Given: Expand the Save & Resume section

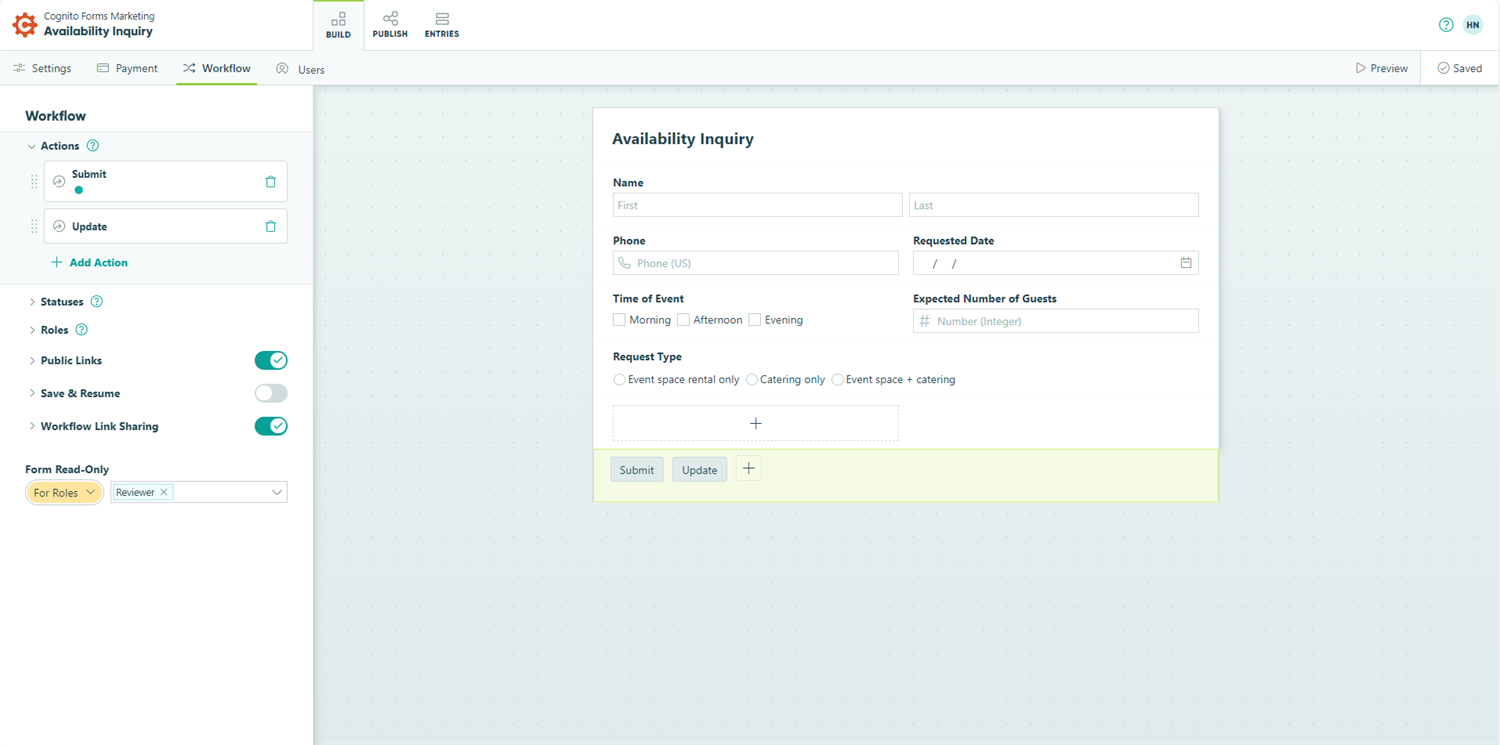Looking at the screenshot, I should pyautogui.click(x=32, y=393).
